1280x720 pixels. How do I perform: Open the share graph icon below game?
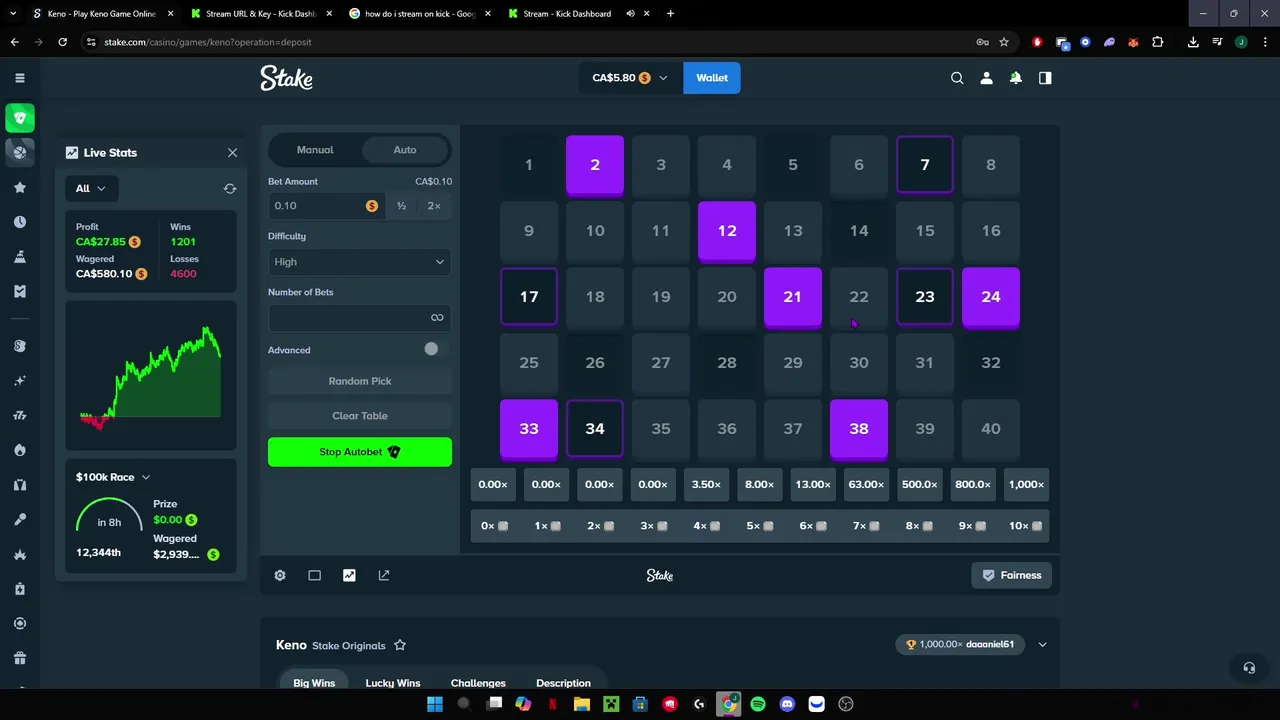(x=384, y=575)
